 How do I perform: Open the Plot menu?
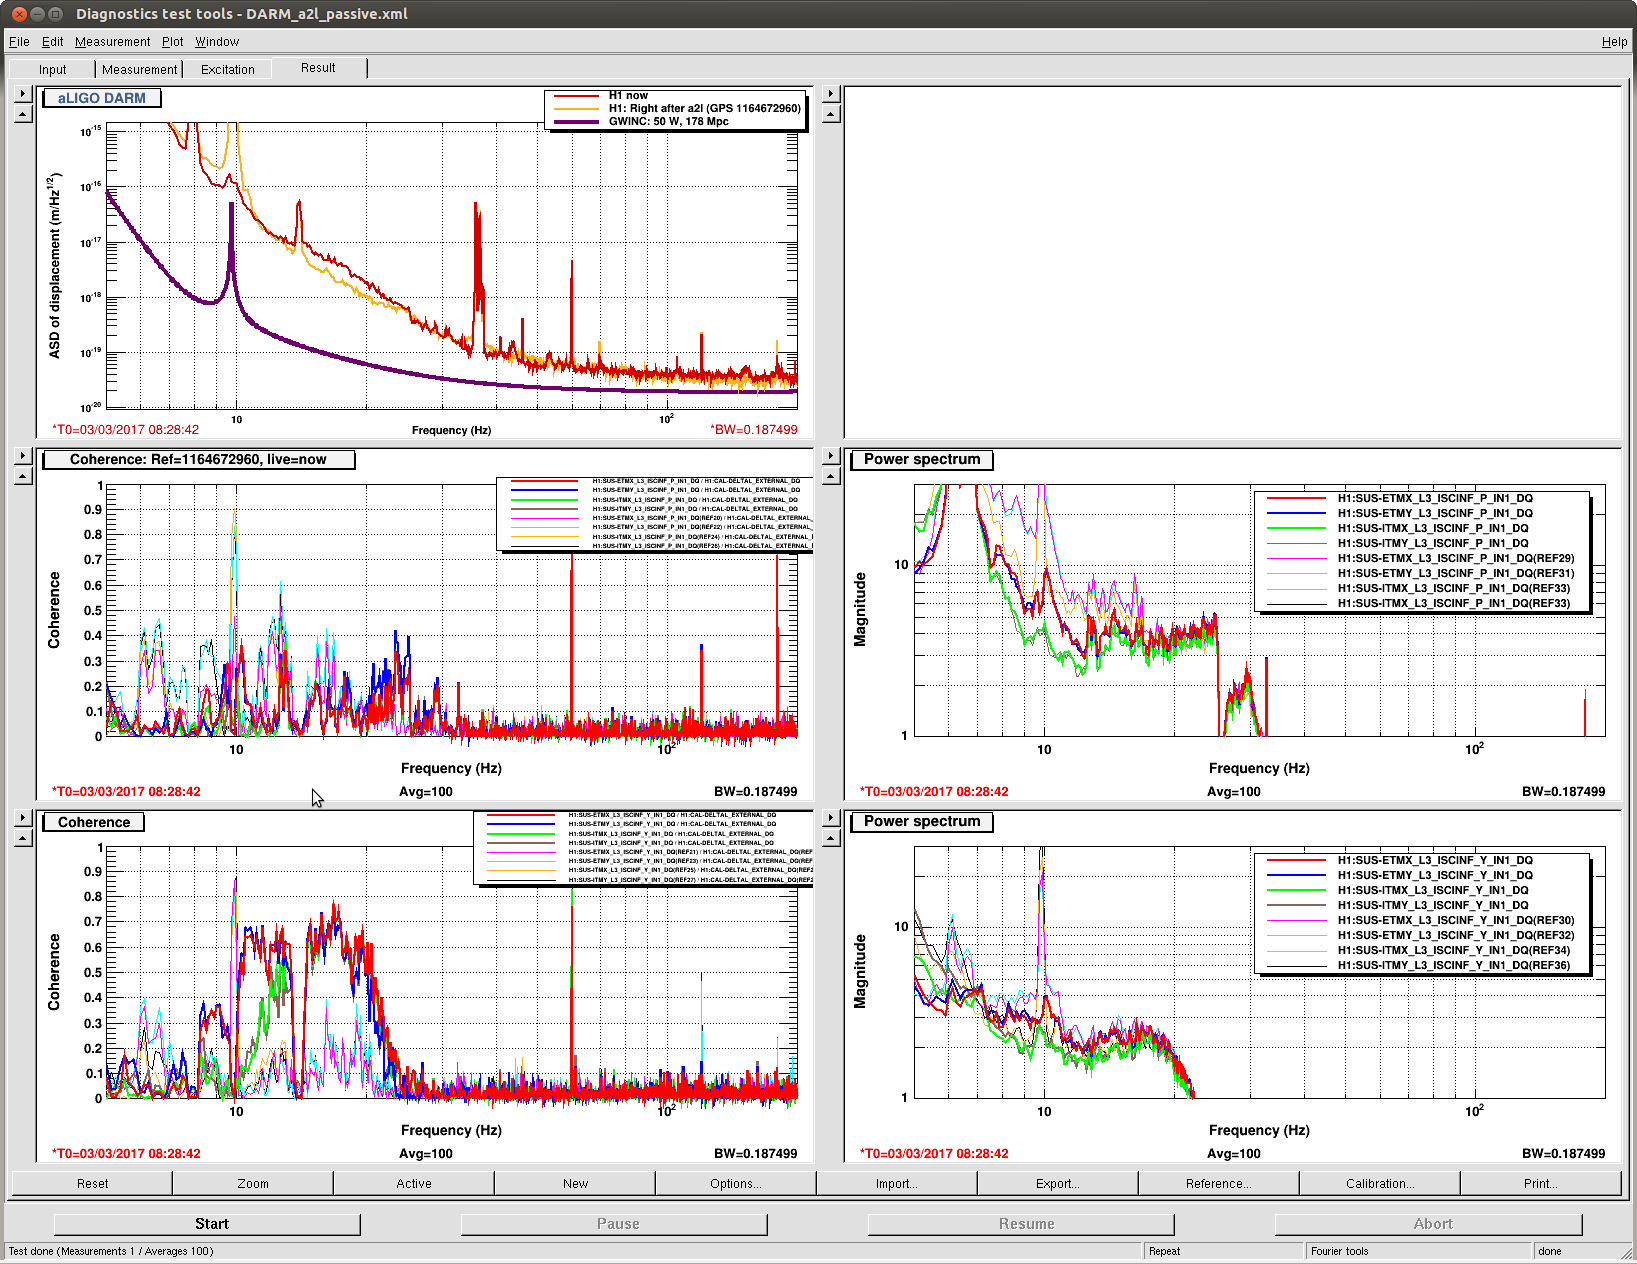[x=172, y=42]
